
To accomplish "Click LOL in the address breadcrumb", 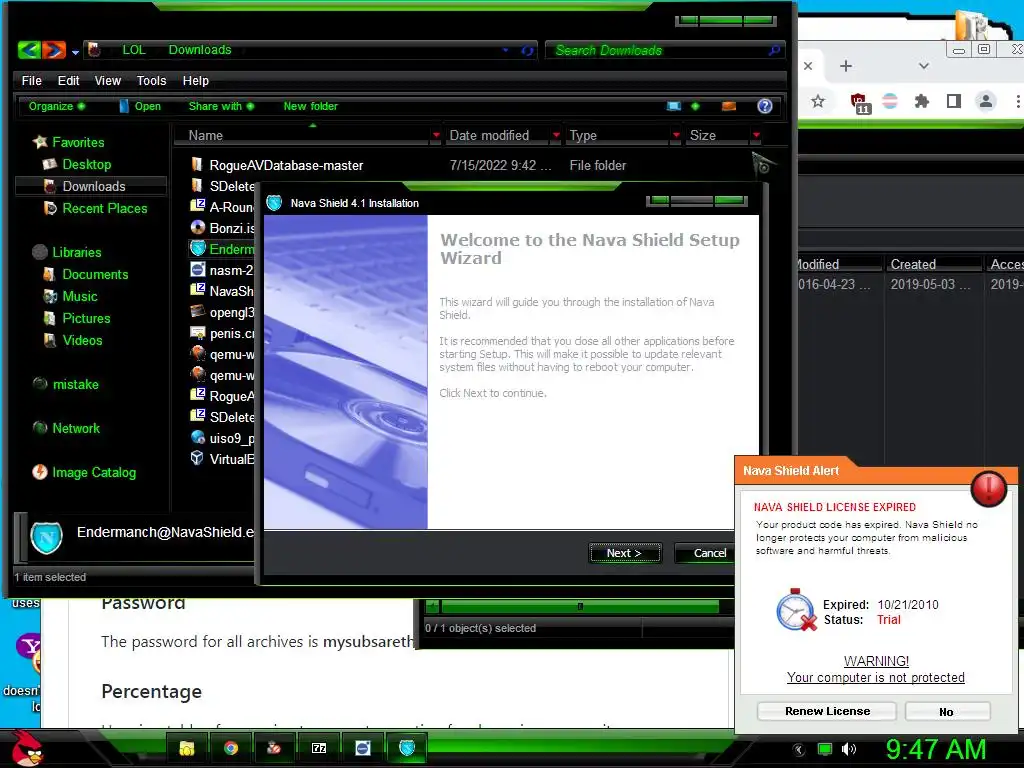I will pyautogui.click(x=134, y=50).
